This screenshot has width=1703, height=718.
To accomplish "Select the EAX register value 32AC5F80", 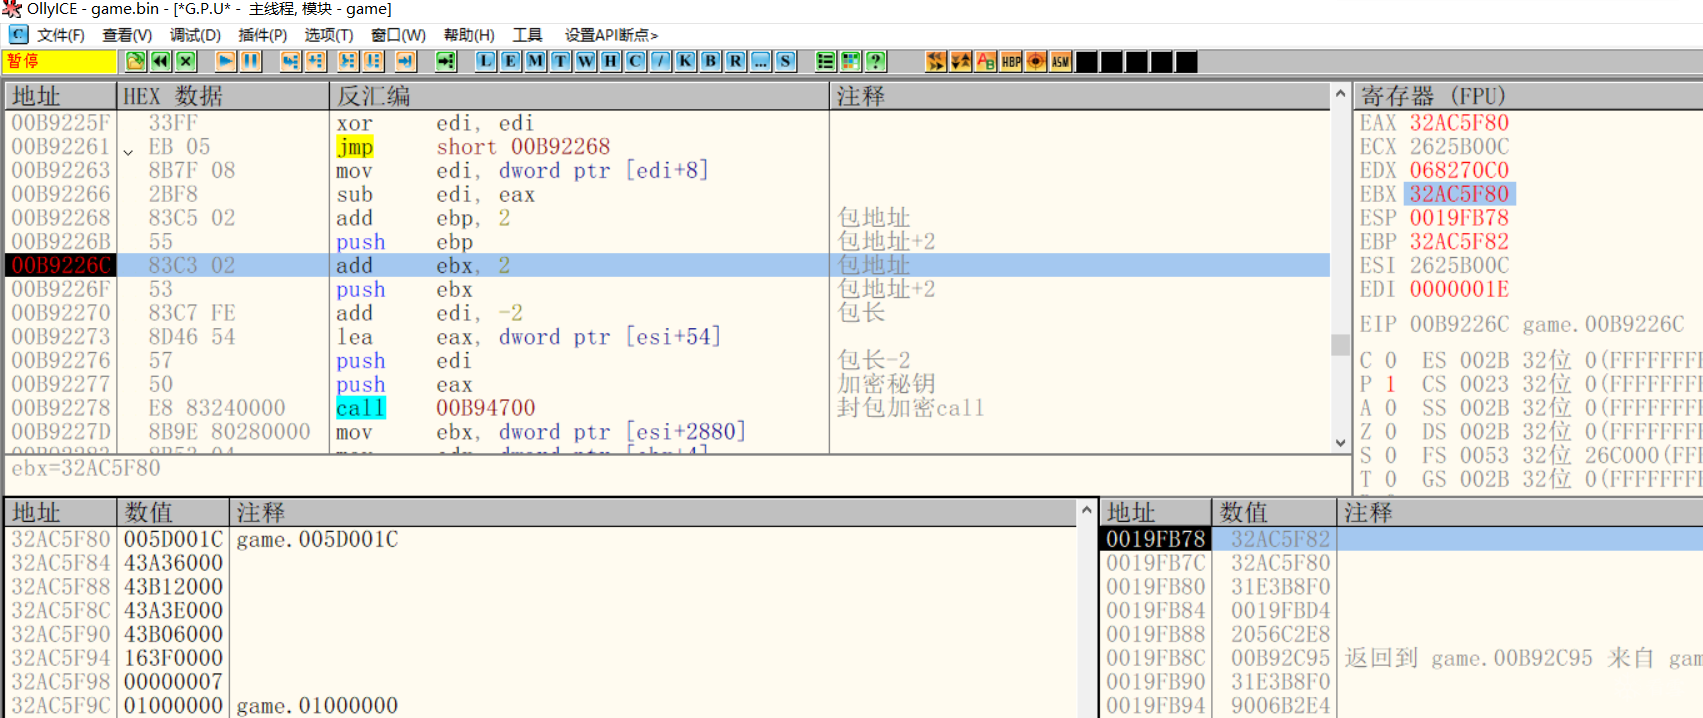I will 1459,123.
